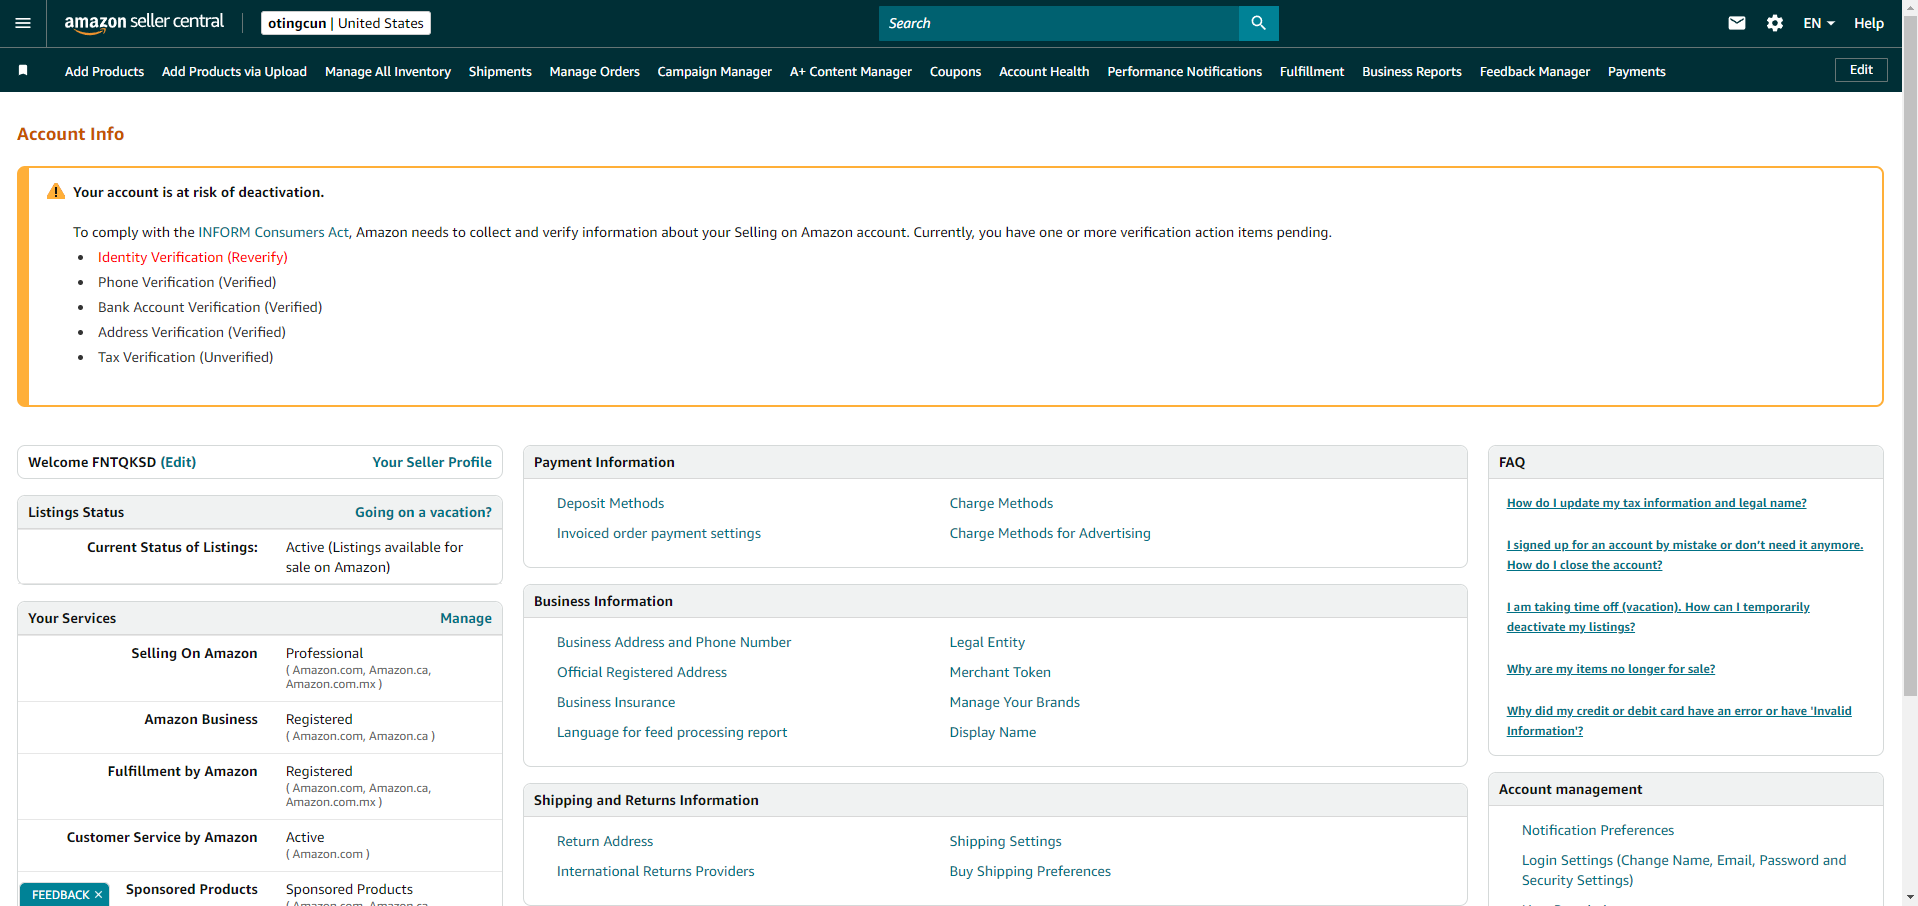Go to Manage Orders

coord(594,71)
